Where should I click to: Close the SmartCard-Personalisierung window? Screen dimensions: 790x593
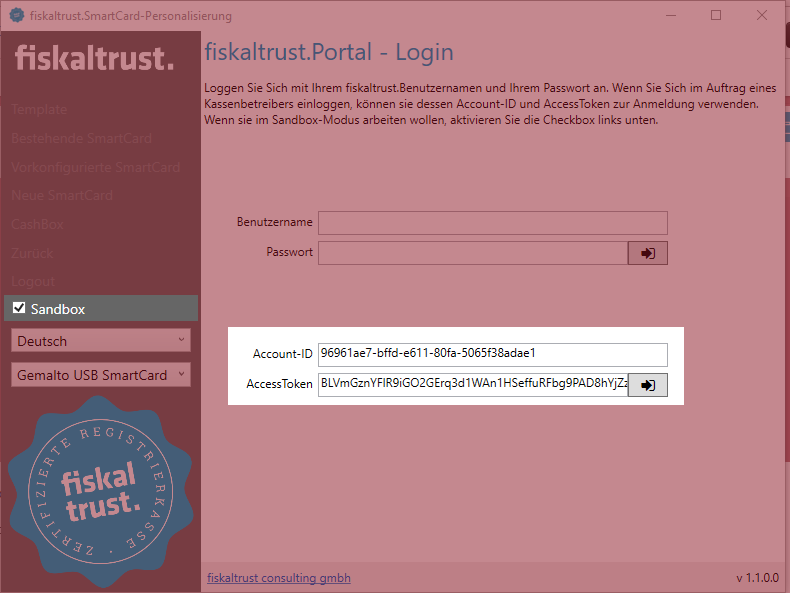762,16
